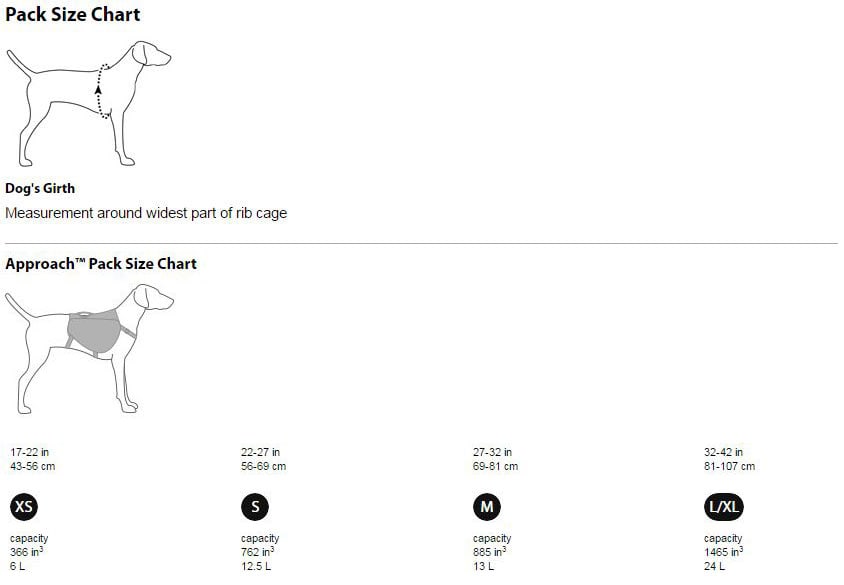The height and width of the screenshot is (585, 844).
Task: Click the 32-42 in girth range
Action: pos(723,452)
